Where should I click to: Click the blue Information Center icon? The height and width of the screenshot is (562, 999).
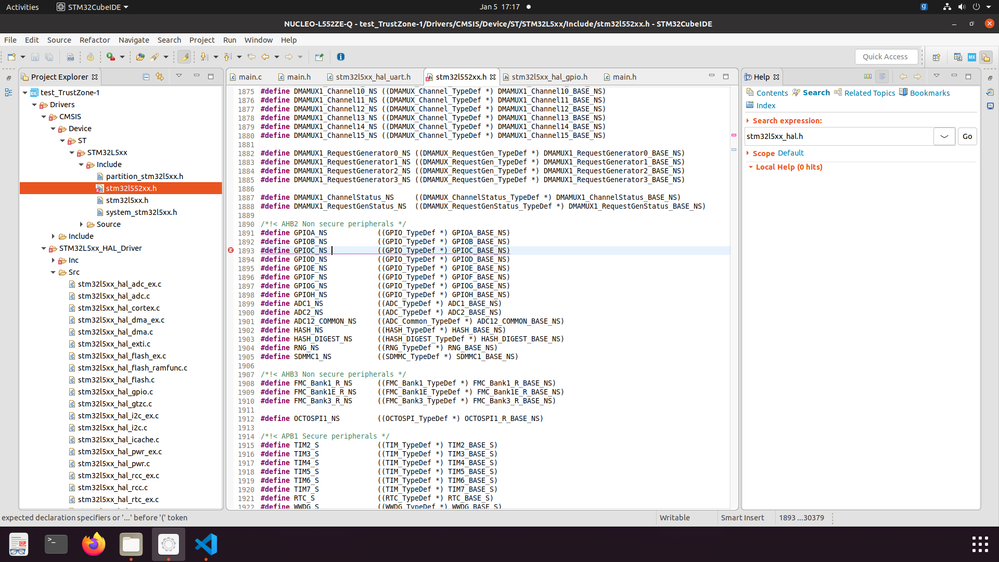[x=341, y=57]
